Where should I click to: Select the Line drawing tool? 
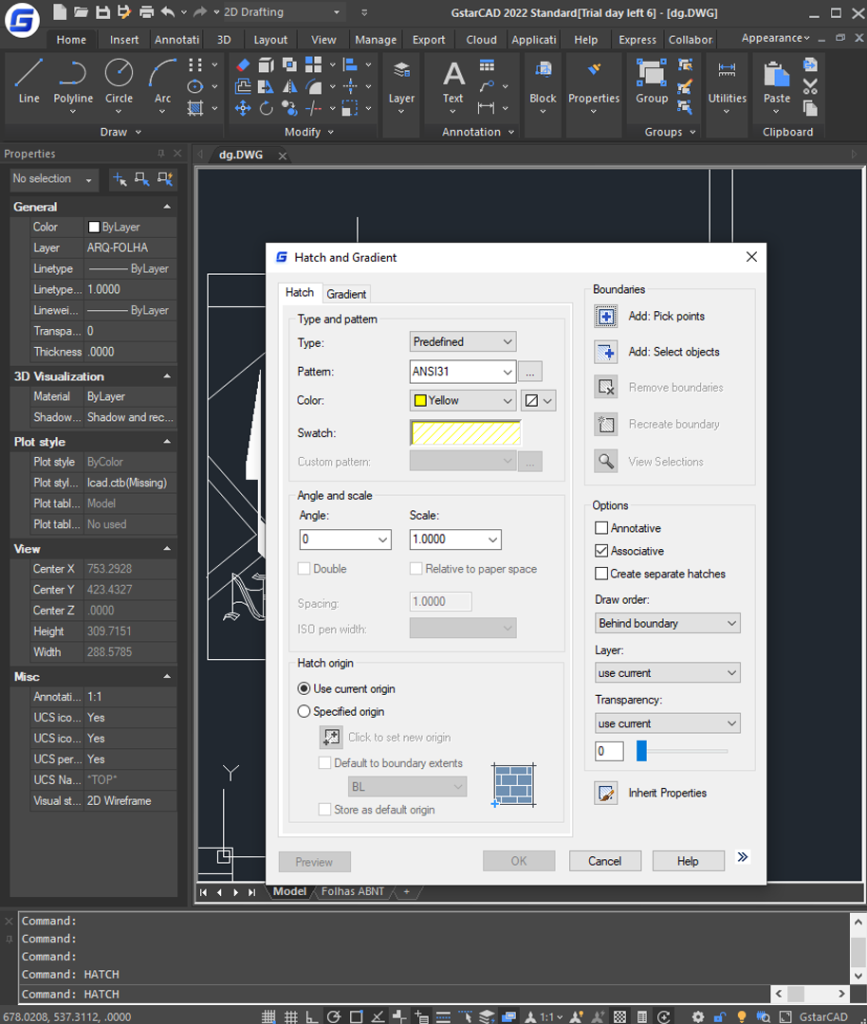point(29,82)
